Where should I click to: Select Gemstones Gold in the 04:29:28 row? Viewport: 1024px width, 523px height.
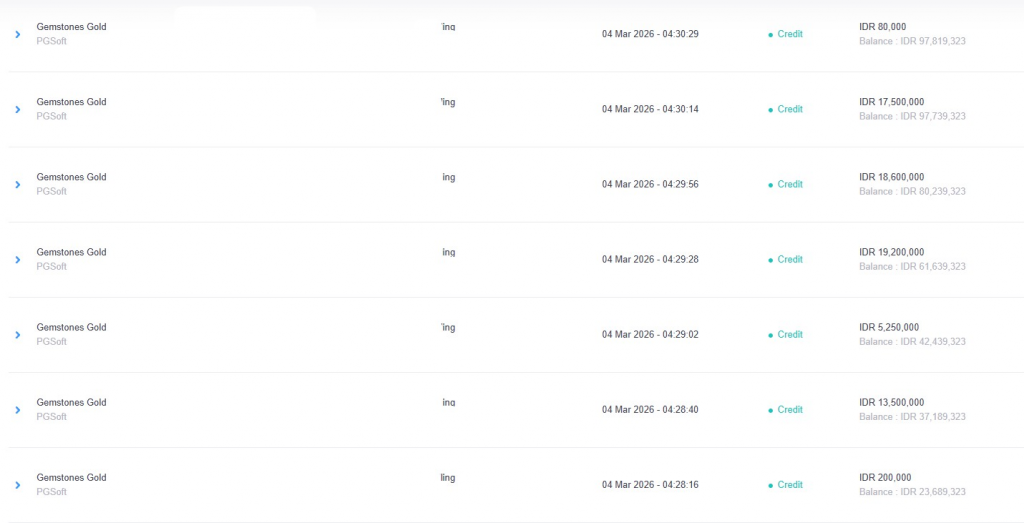pos(71,252)
